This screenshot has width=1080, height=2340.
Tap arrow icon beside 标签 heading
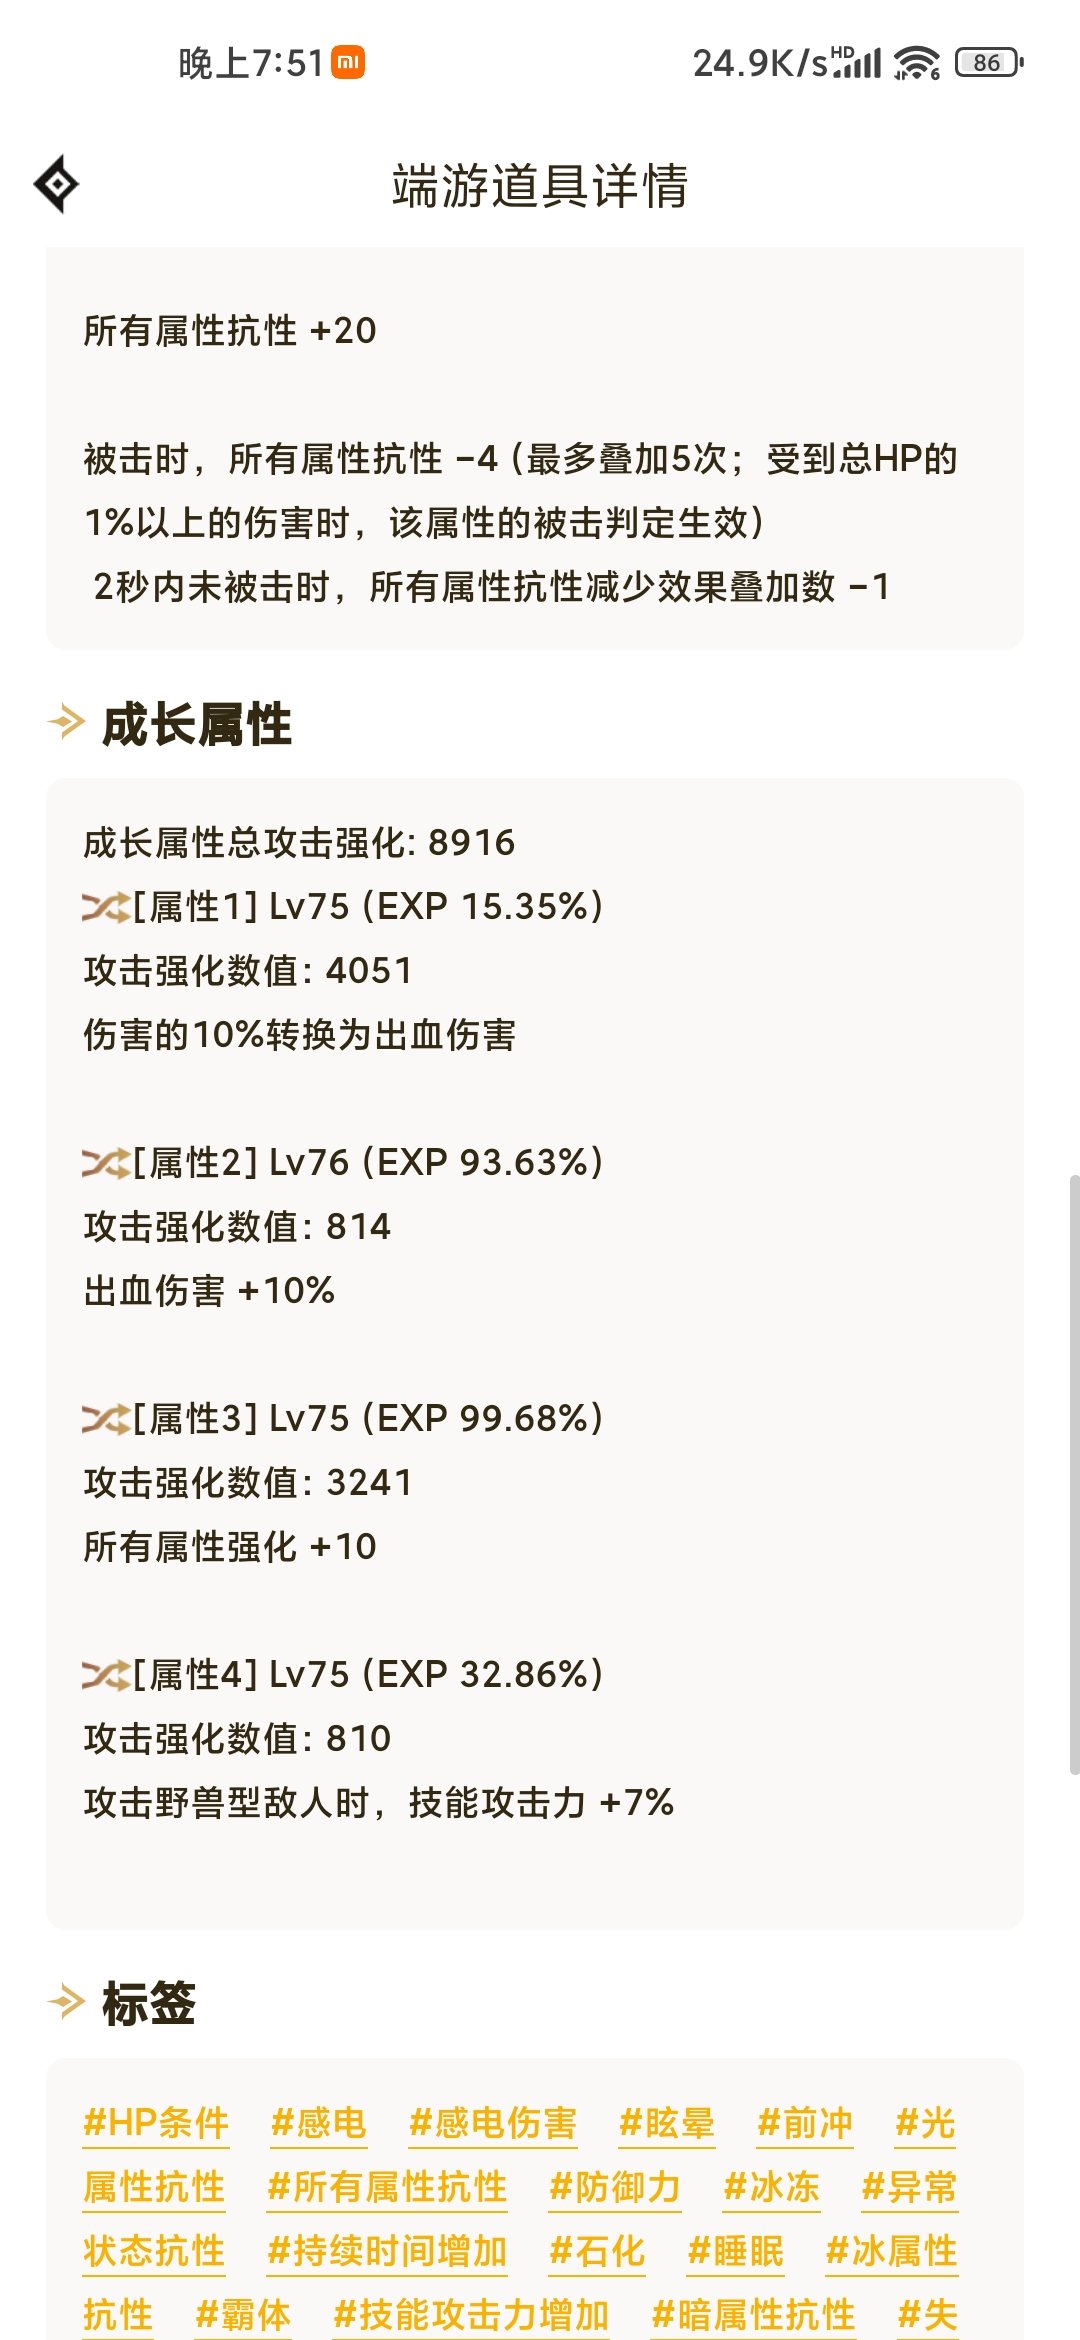point(66,2002)
